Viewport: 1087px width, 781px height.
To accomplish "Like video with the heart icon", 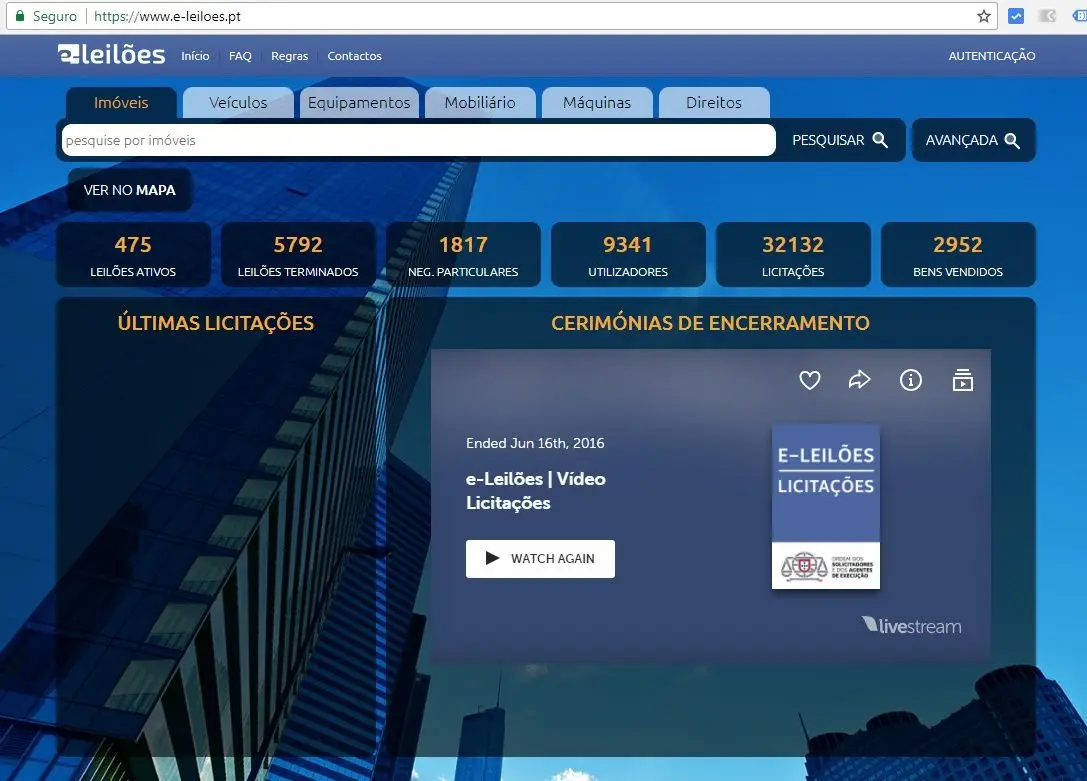I will pos(809,380).
